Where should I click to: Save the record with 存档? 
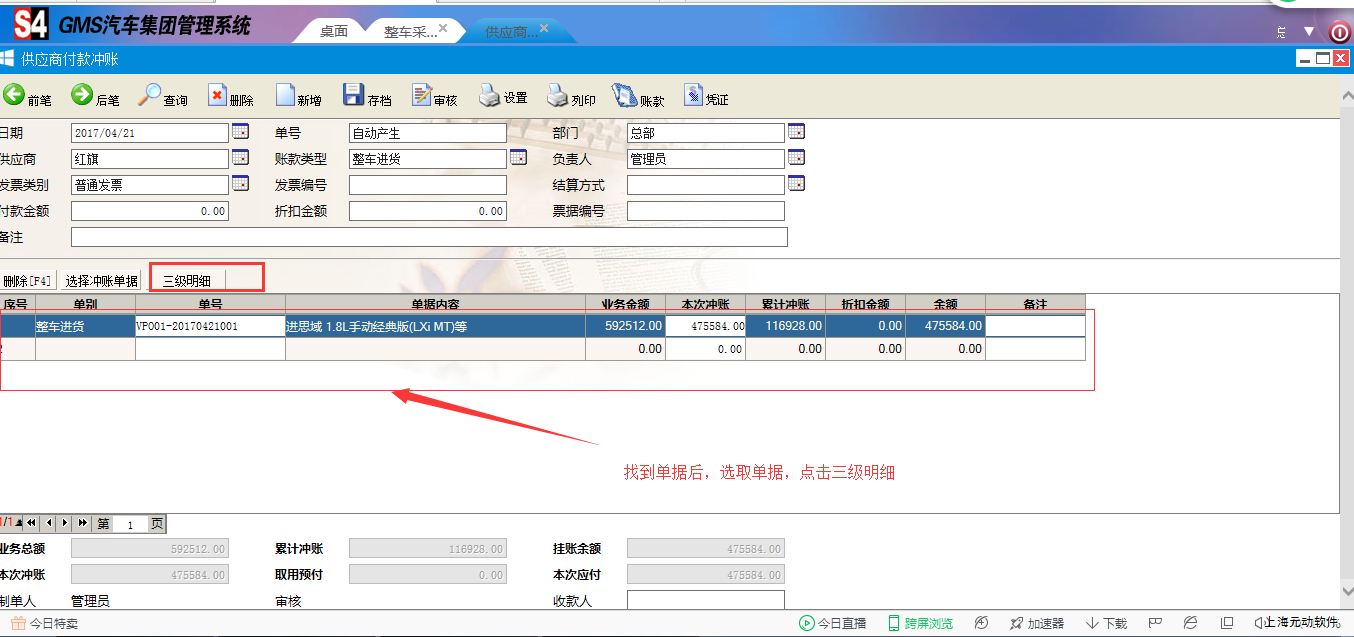click(x=353, y=96)
